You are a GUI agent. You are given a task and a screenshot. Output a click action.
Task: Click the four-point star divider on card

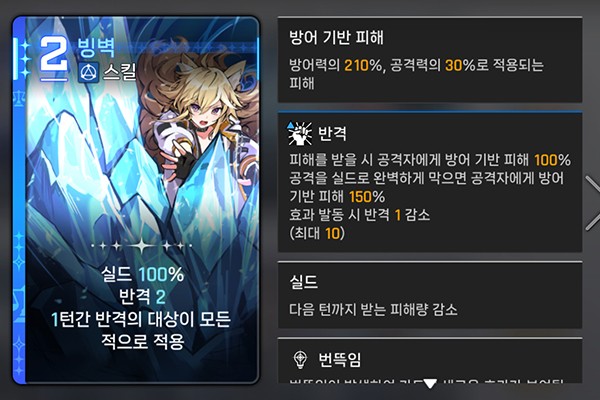pos(142,245)
